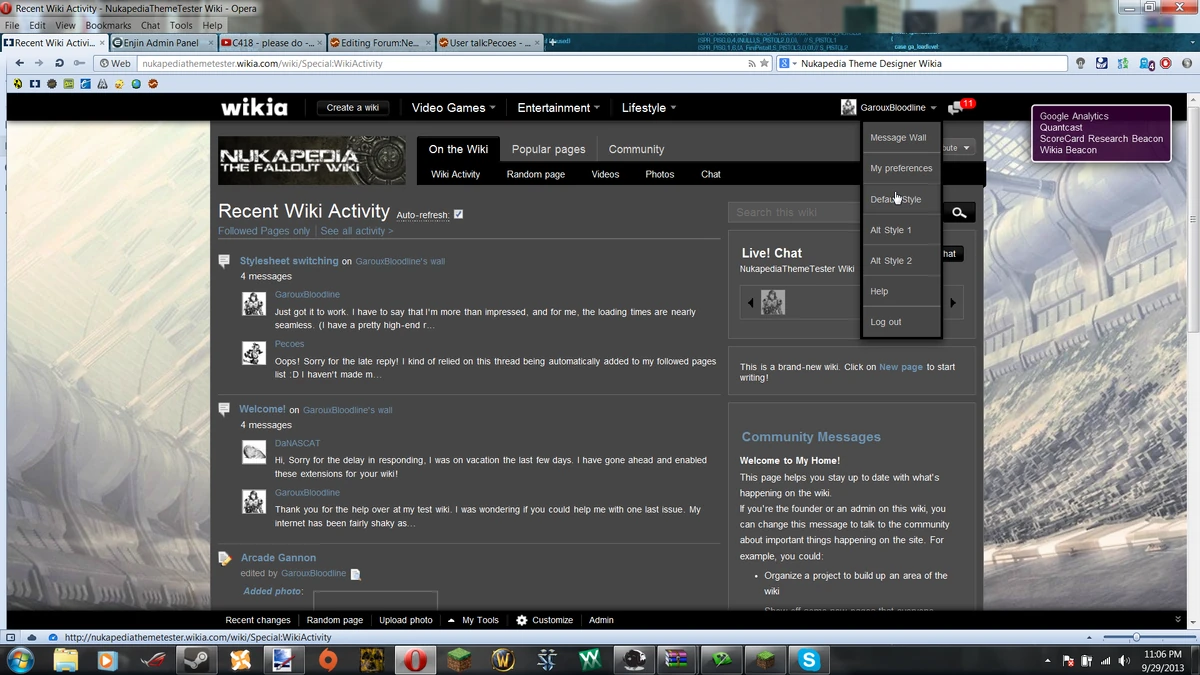The image size is (1200, 675).
Task: Open Skype from the taskbar
Action: pos(809,660)
